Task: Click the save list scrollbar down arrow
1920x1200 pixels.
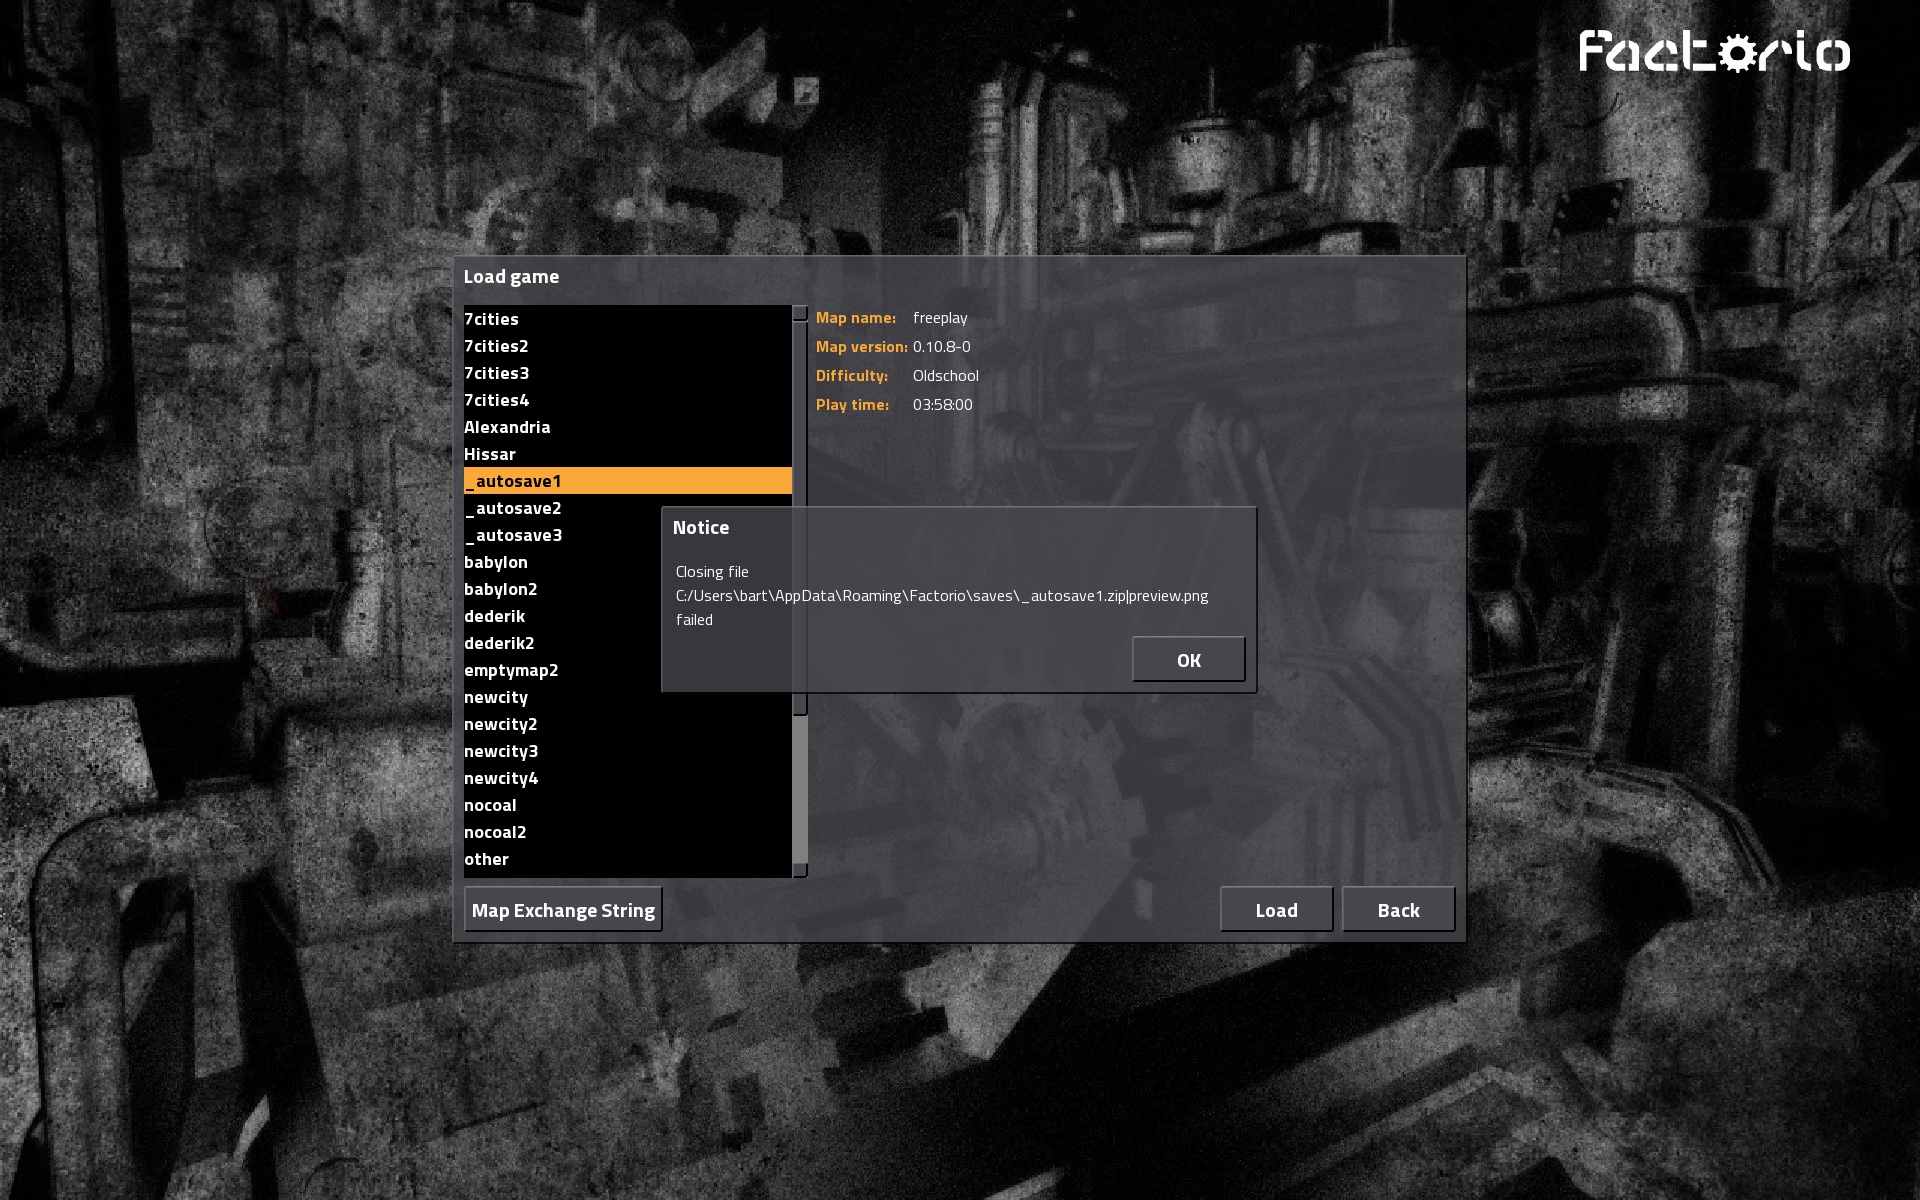Action: pyautogui.click(x=800, y=871)
